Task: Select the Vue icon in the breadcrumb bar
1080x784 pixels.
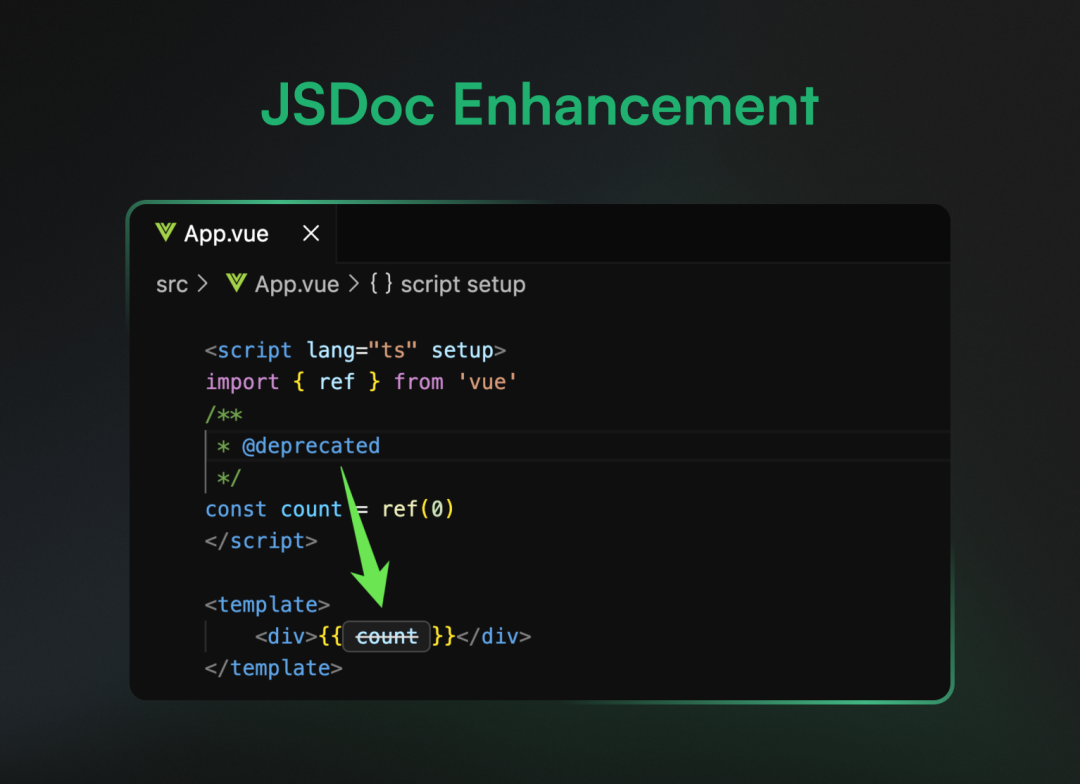Action: tap(236, 284)
